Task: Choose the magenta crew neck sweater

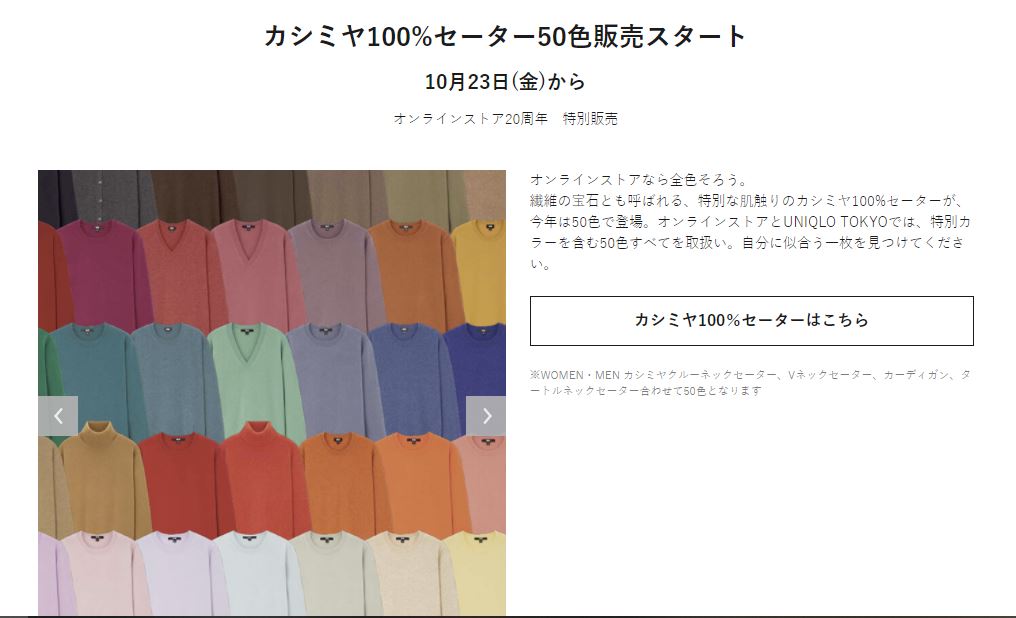Action: [x=98, y=275]
